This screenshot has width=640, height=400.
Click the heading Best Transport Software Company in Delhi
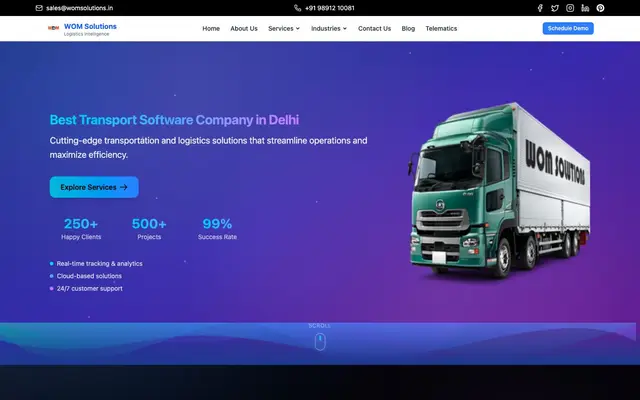(x=174, y=120)
